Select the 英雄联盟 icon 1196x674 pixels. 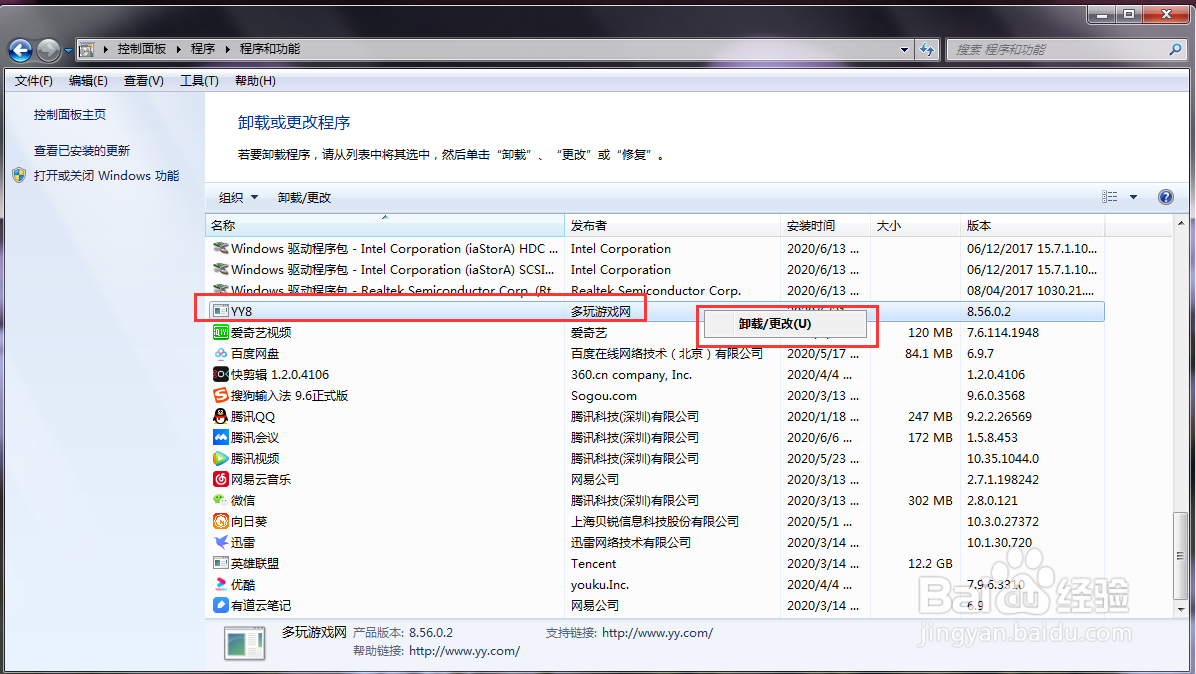(220, 563)
